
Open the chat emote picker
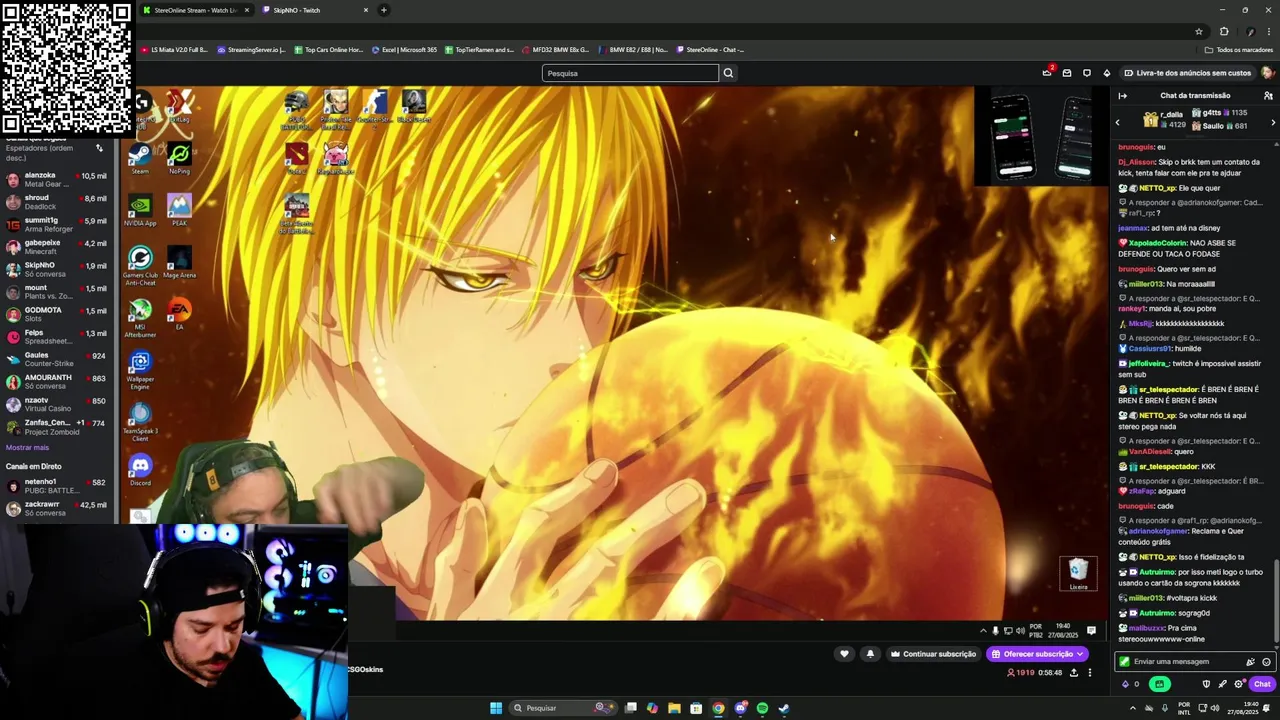(x=1266, y=662)
